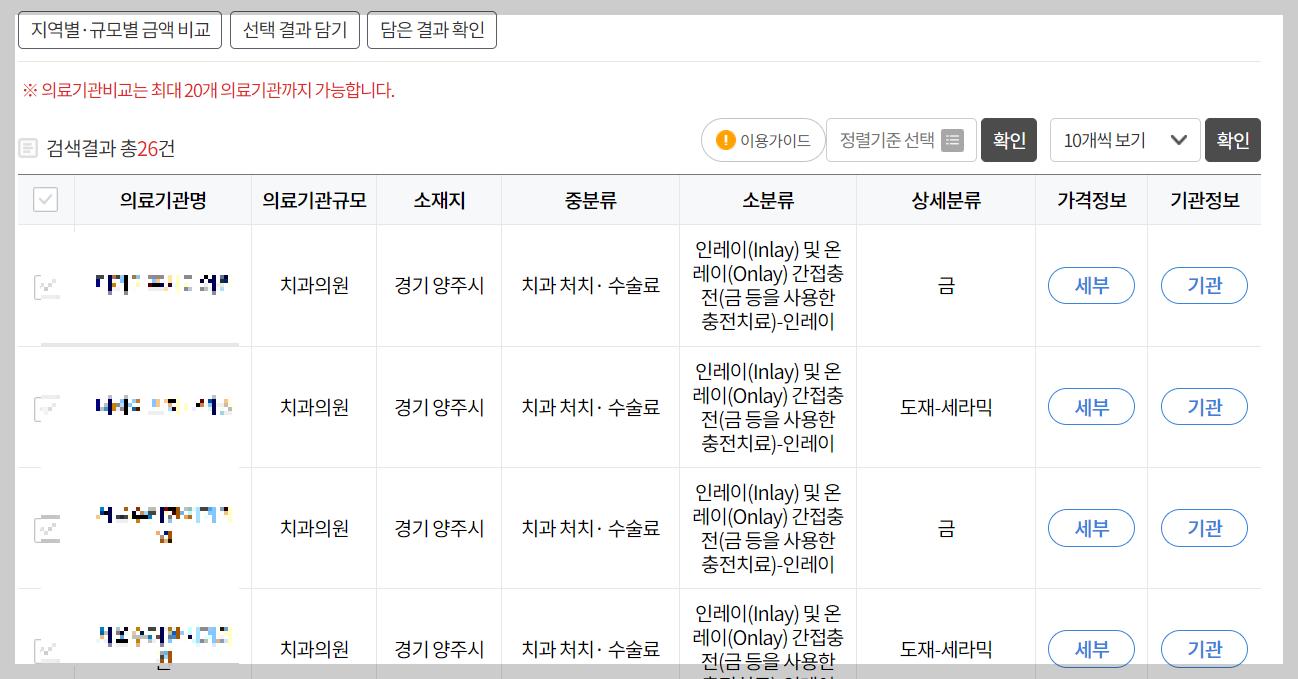Viewport: 1298px width, 679px height.
Task: Open the 정렬기준 선택 sort selector
Action: (x=901, y=140)
